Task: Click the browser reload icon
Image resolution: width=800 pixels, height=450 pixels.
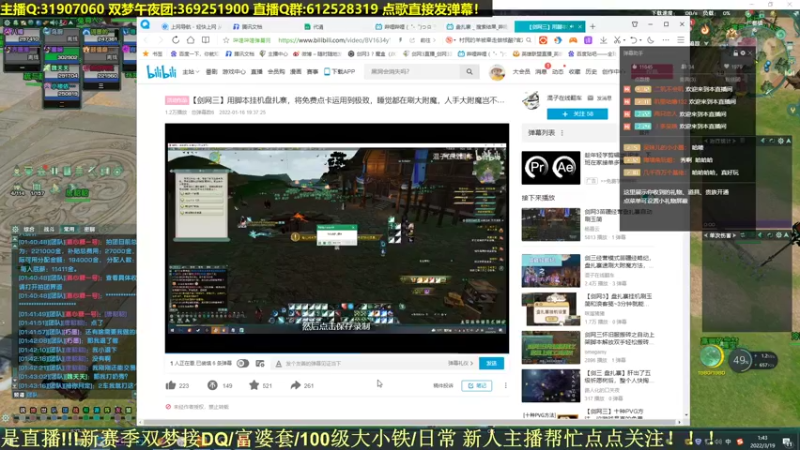Action: (x=176, y=40)
